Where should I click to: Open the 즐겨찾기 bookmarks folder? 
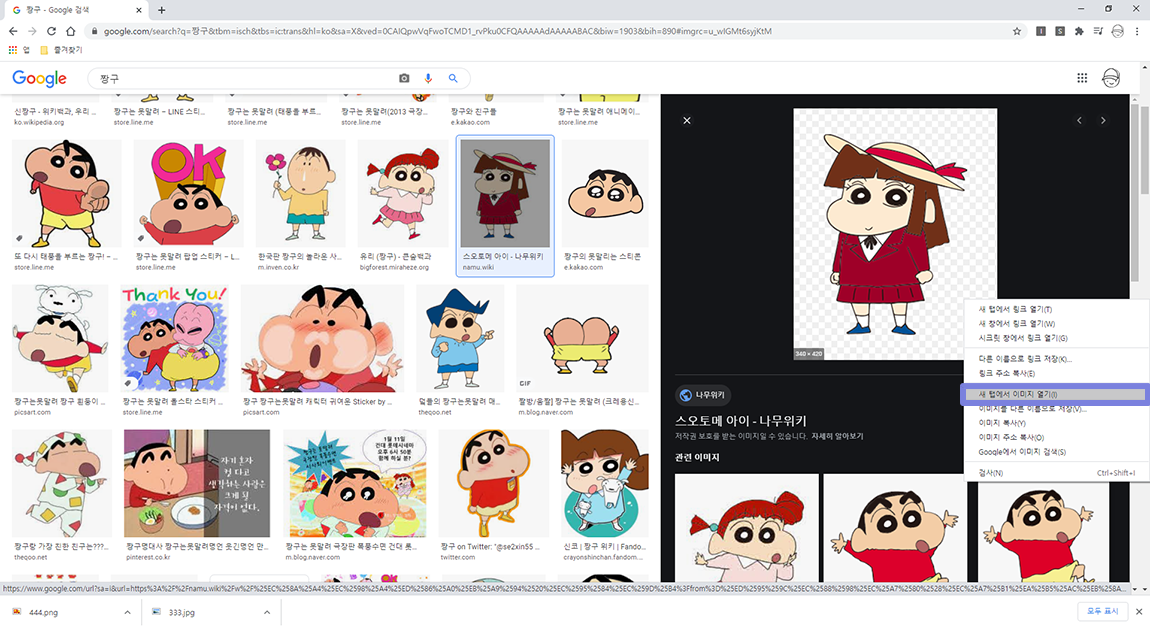click(x=61, y=50)
